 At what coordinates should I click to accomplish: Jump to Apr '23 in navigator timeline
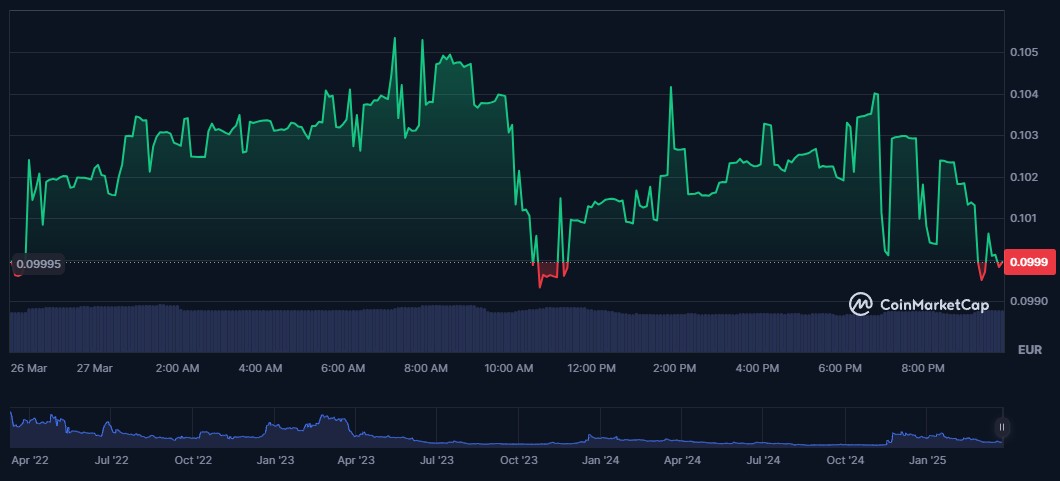click(x=356, y=461)
